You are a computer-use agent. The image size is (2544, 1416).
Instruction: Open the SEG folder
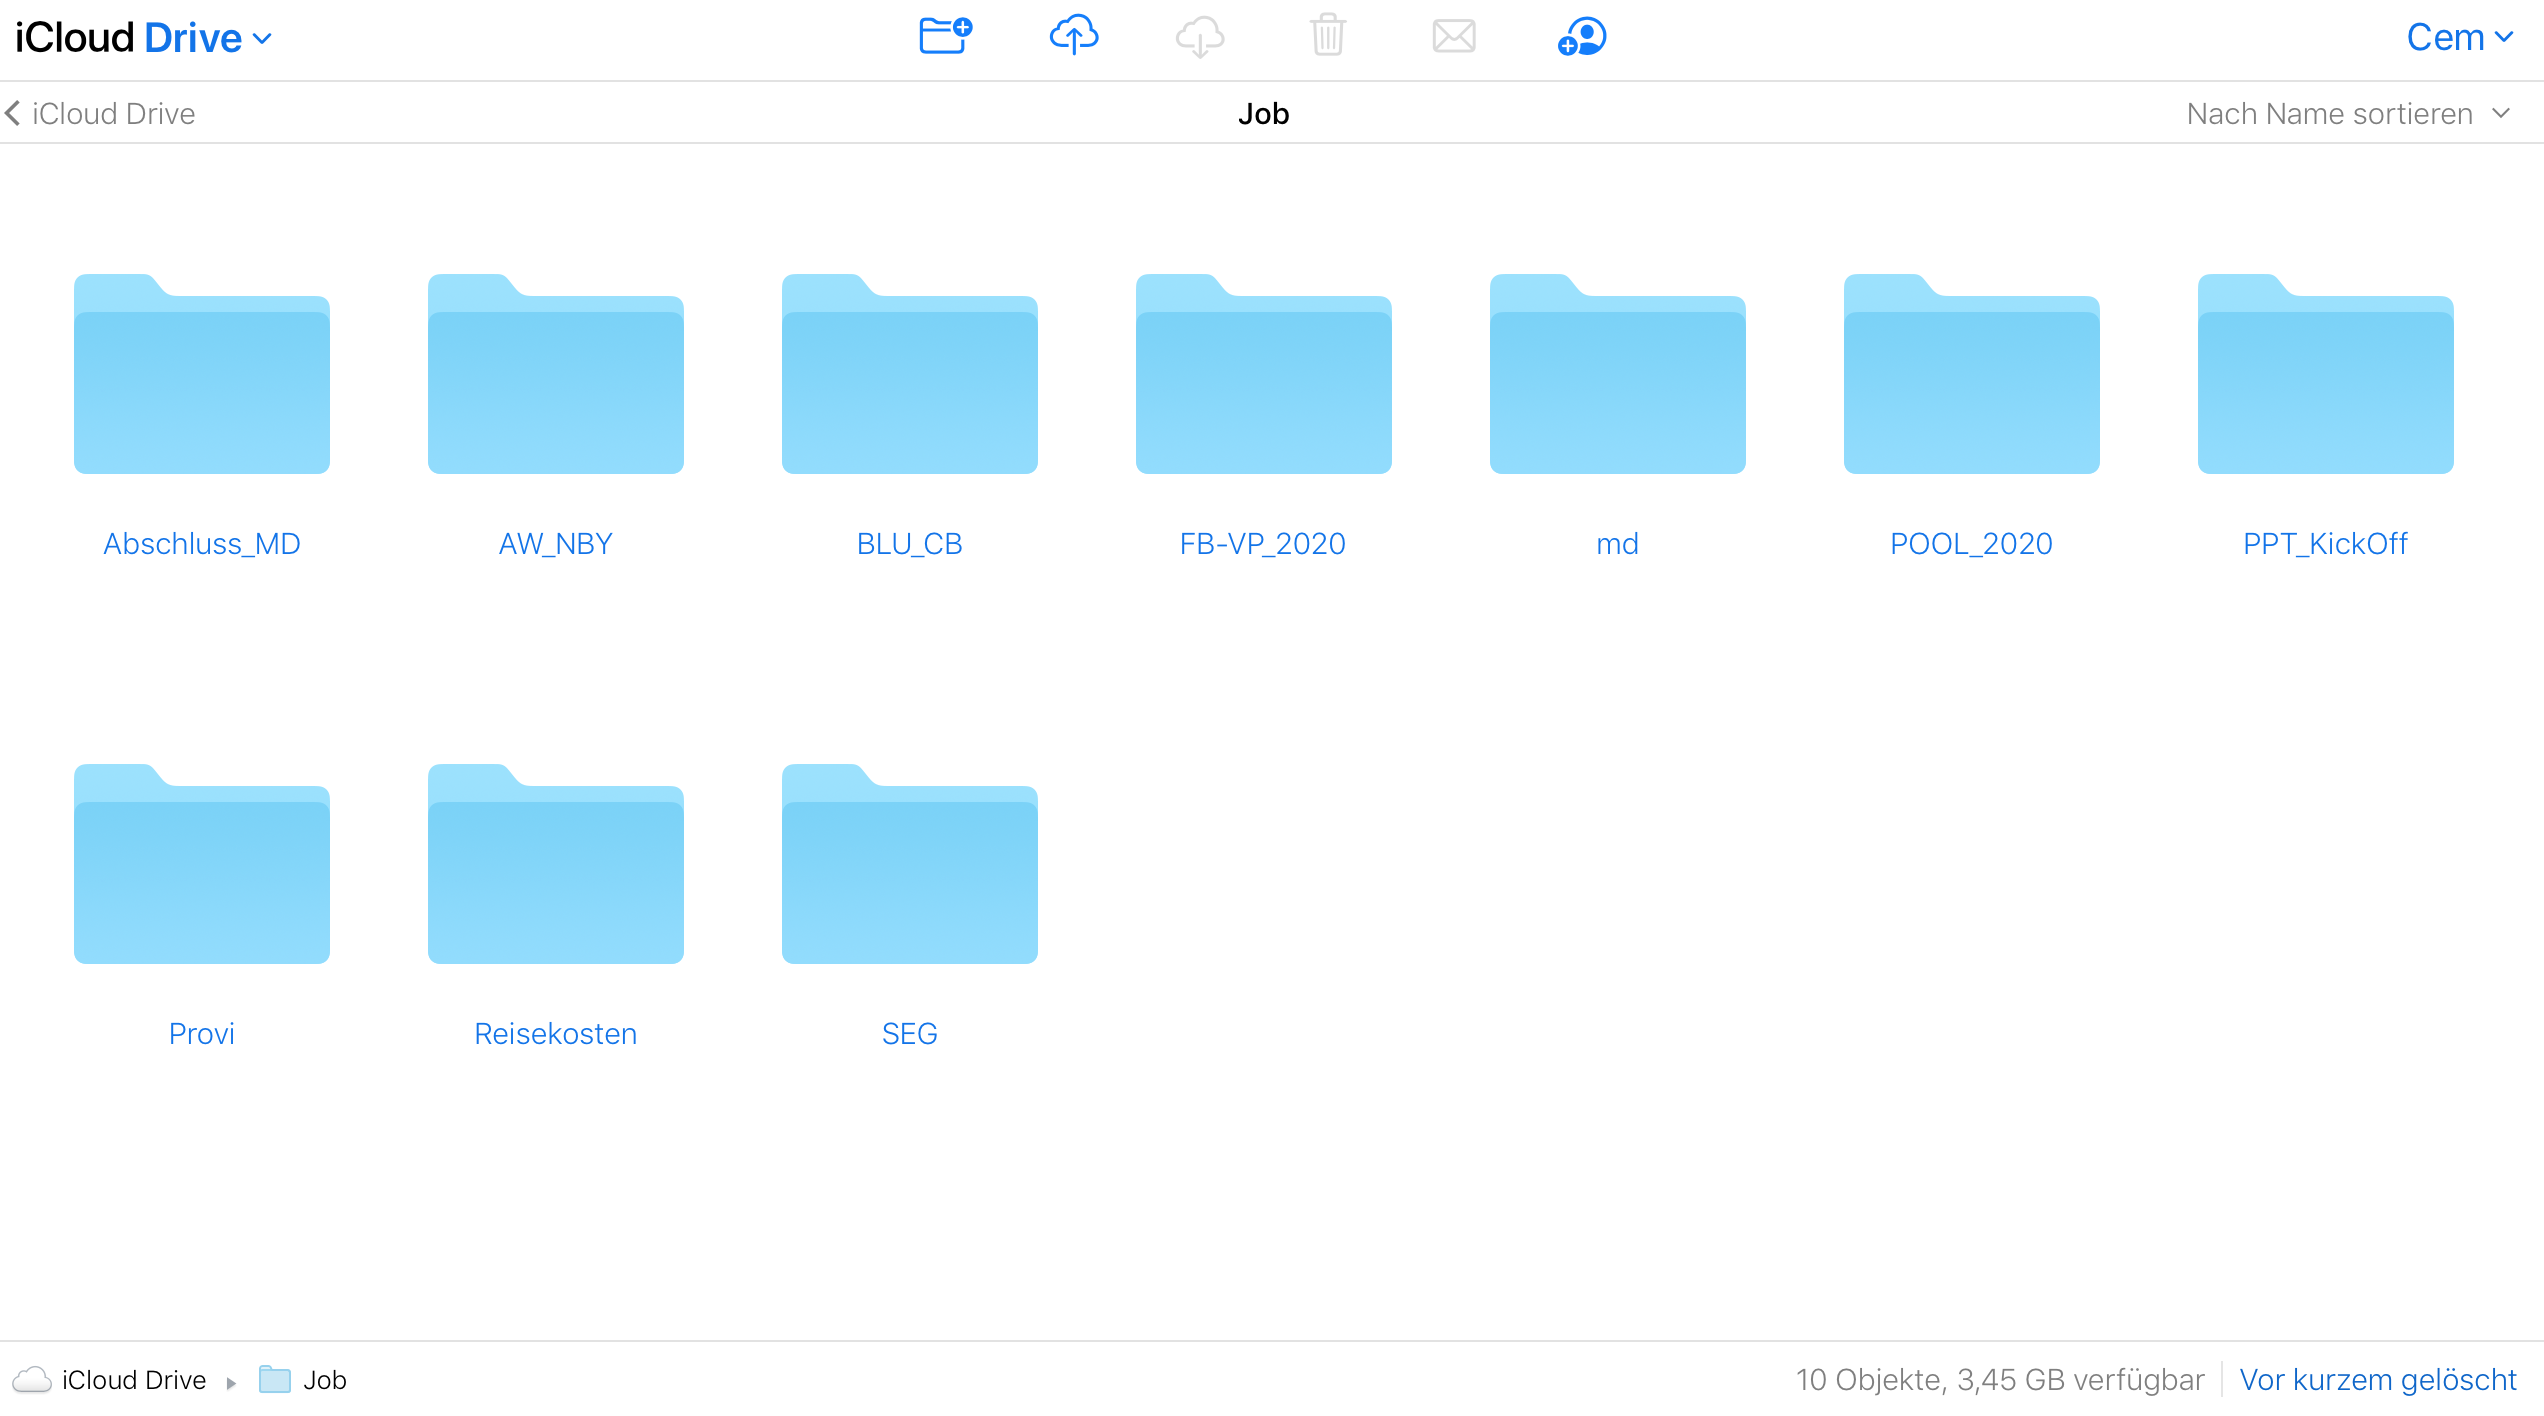coord(910,865)
